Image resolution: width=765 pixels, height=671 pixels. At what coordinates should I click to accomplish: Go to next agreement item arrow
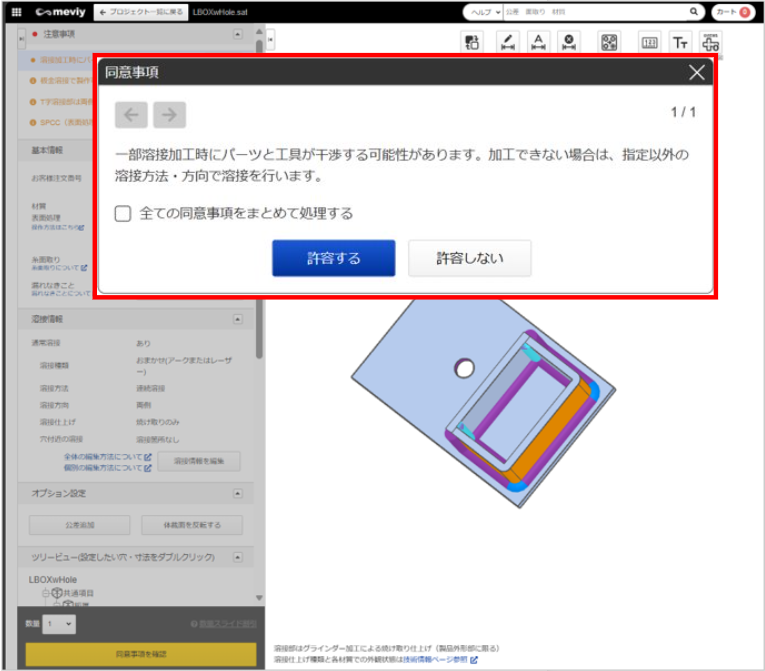coord(169,115)
